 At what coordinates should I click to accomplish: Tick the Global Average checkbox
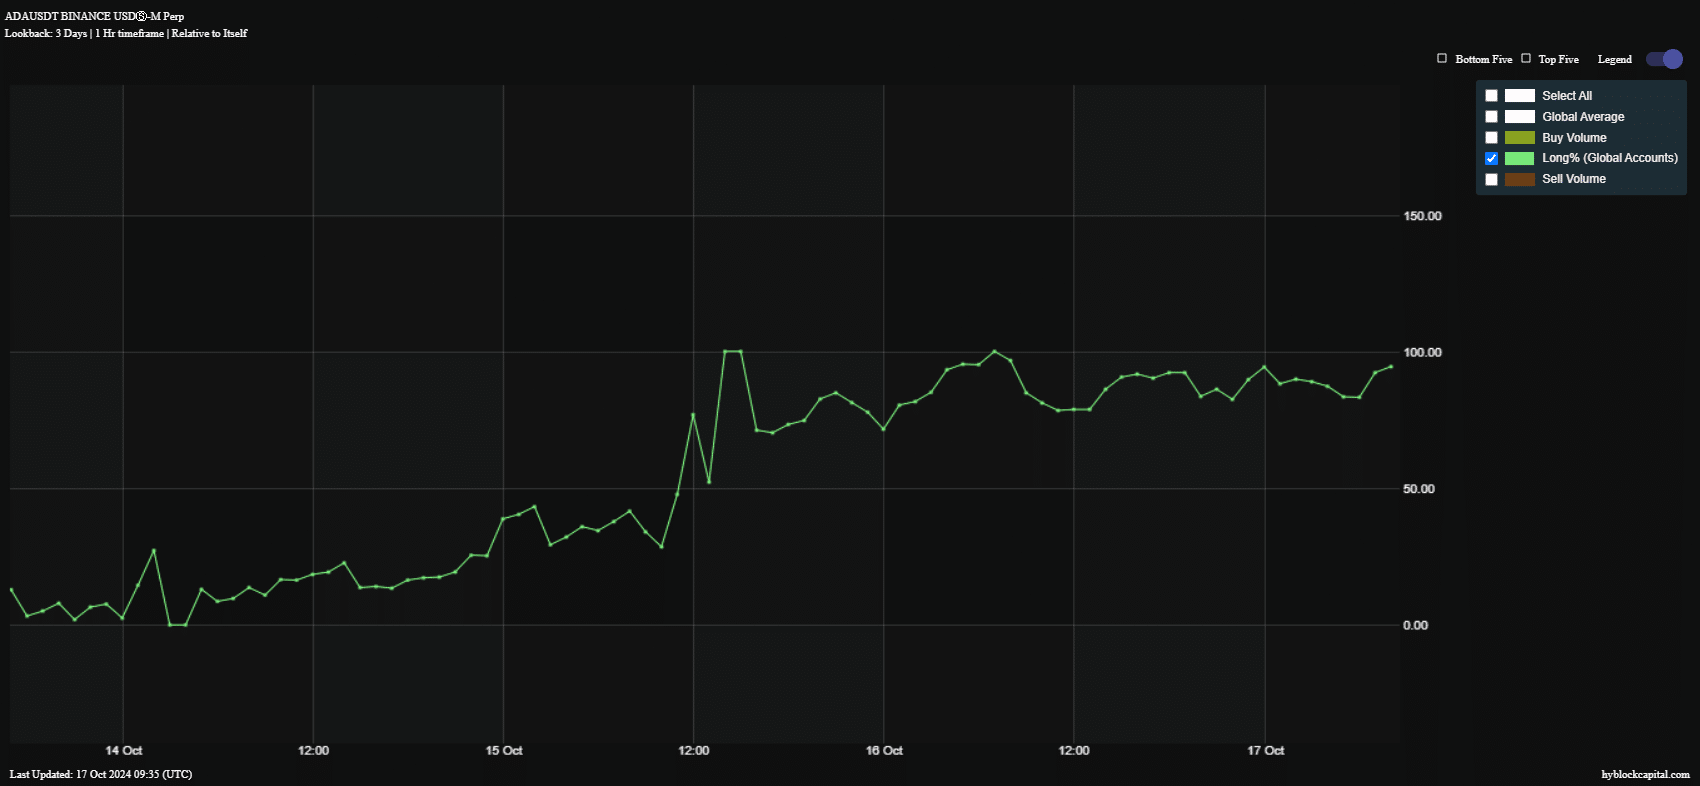coord(1491,117)
